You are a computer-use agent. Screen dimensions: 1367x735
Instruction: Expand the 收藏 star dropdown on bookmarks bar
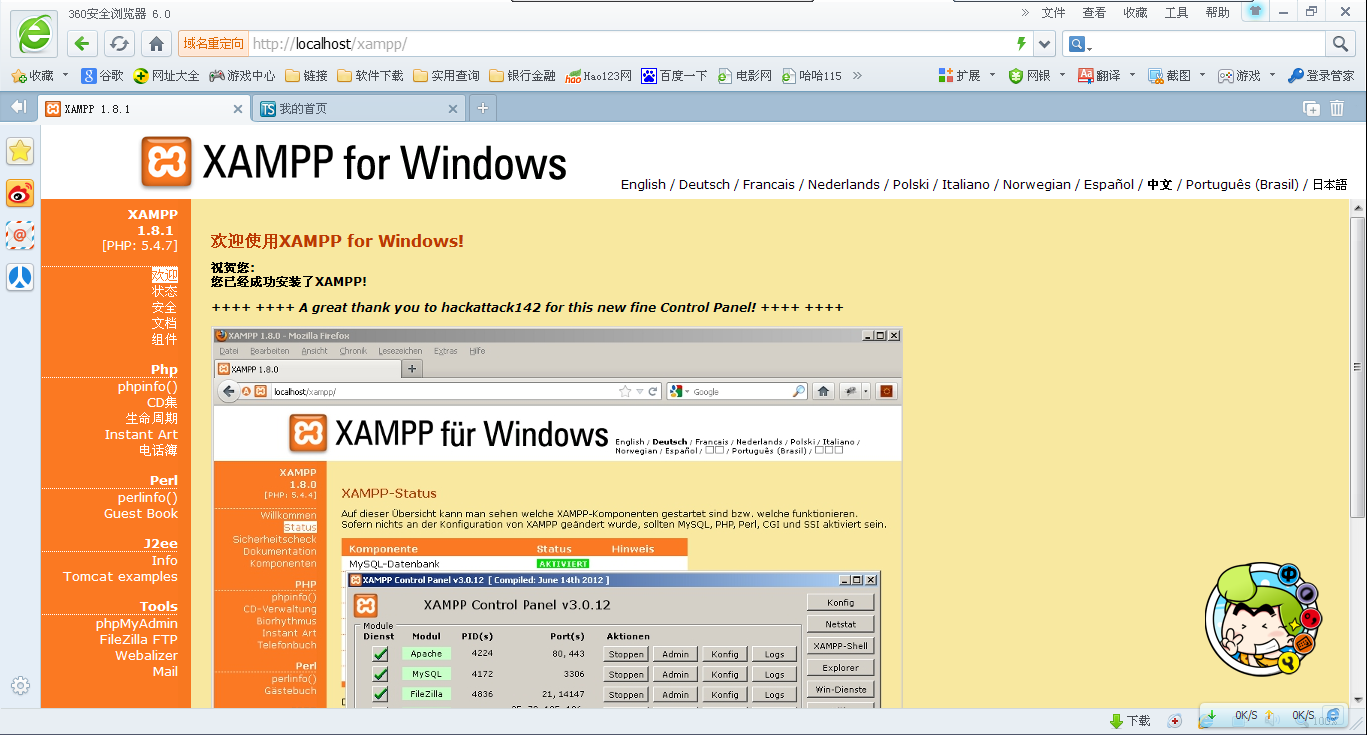click(x=65, y=75)
